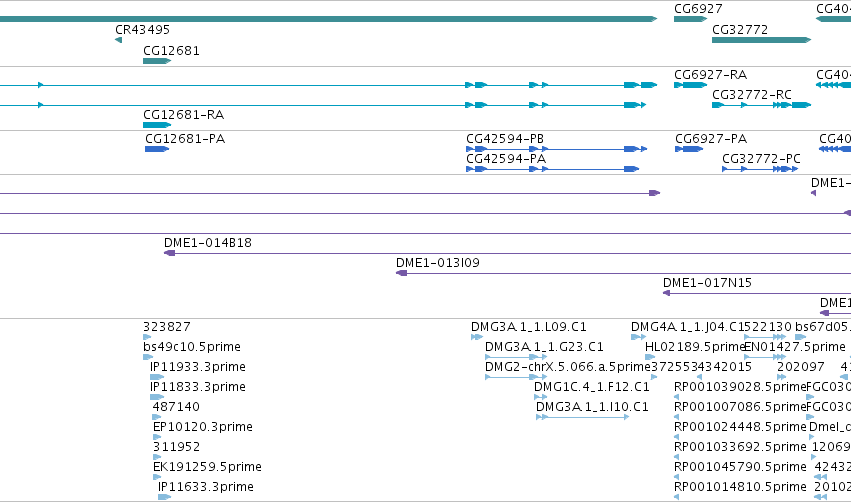Click the DME1-013I09 purple clone end arrow

pyautogui.click(x=401, y=273)
